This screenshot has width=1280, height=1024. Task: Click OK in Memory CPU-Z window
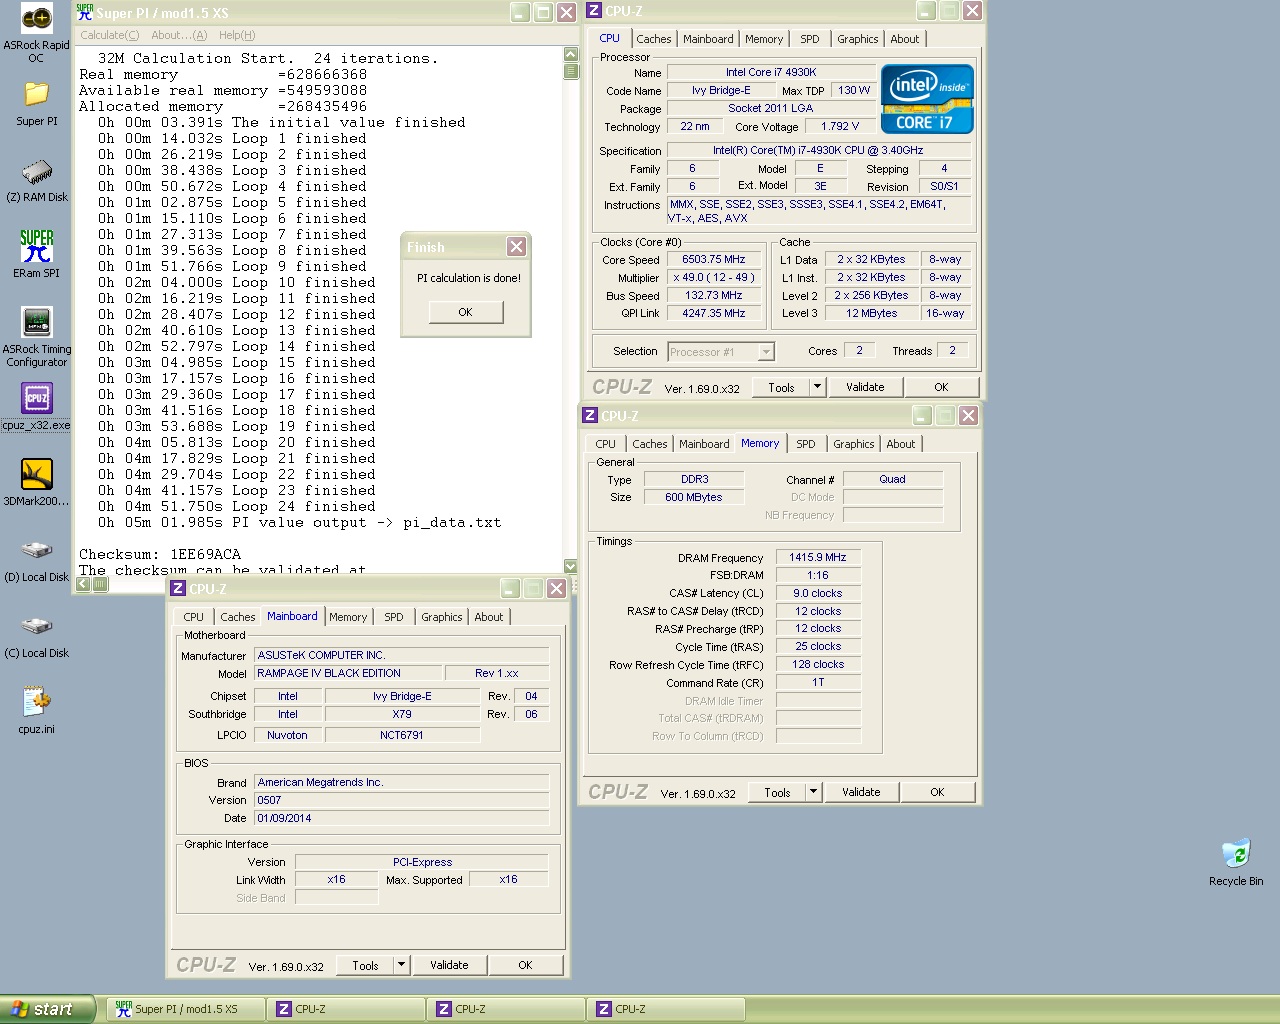pos(937,792)
